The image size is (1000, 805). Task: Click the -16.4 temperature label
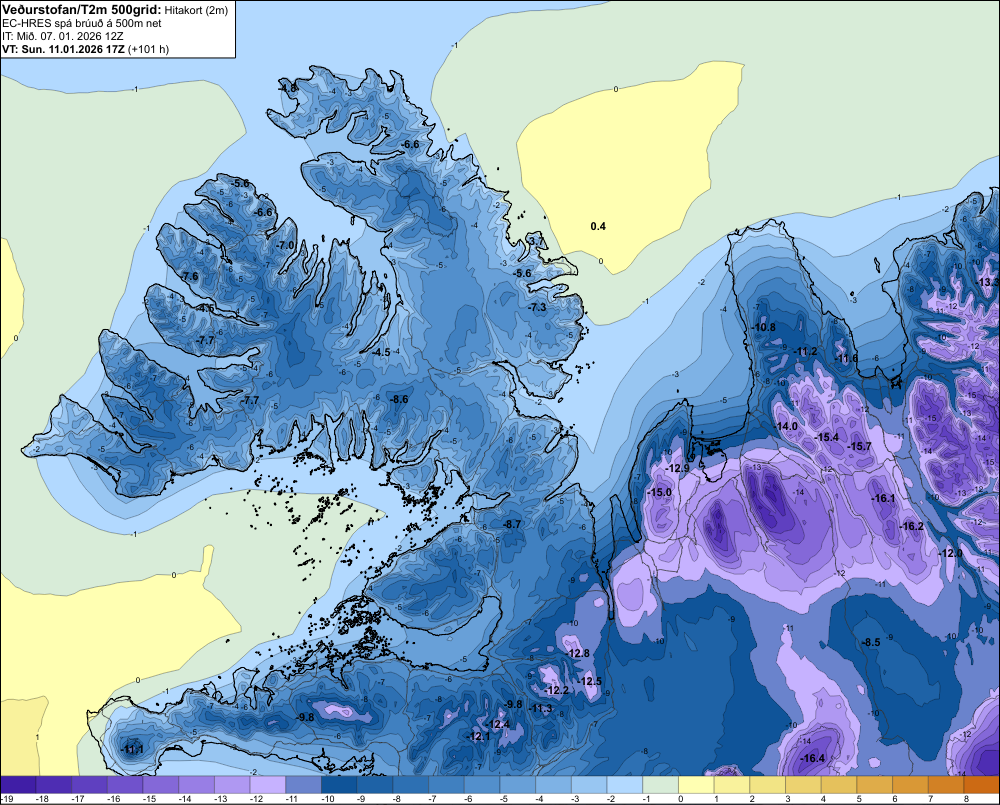coord(812,758)
